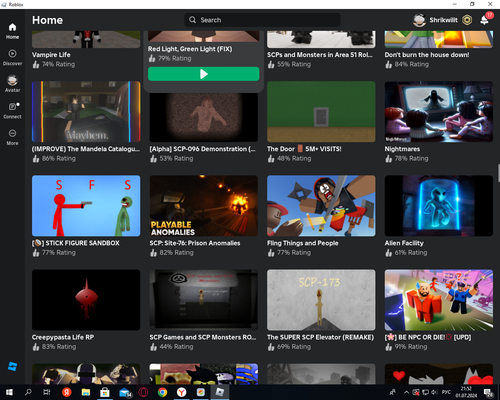Click the Home page heading
The height and width of the screenshot is (400, 500).
pyautogui.click(x=47, y=20)
